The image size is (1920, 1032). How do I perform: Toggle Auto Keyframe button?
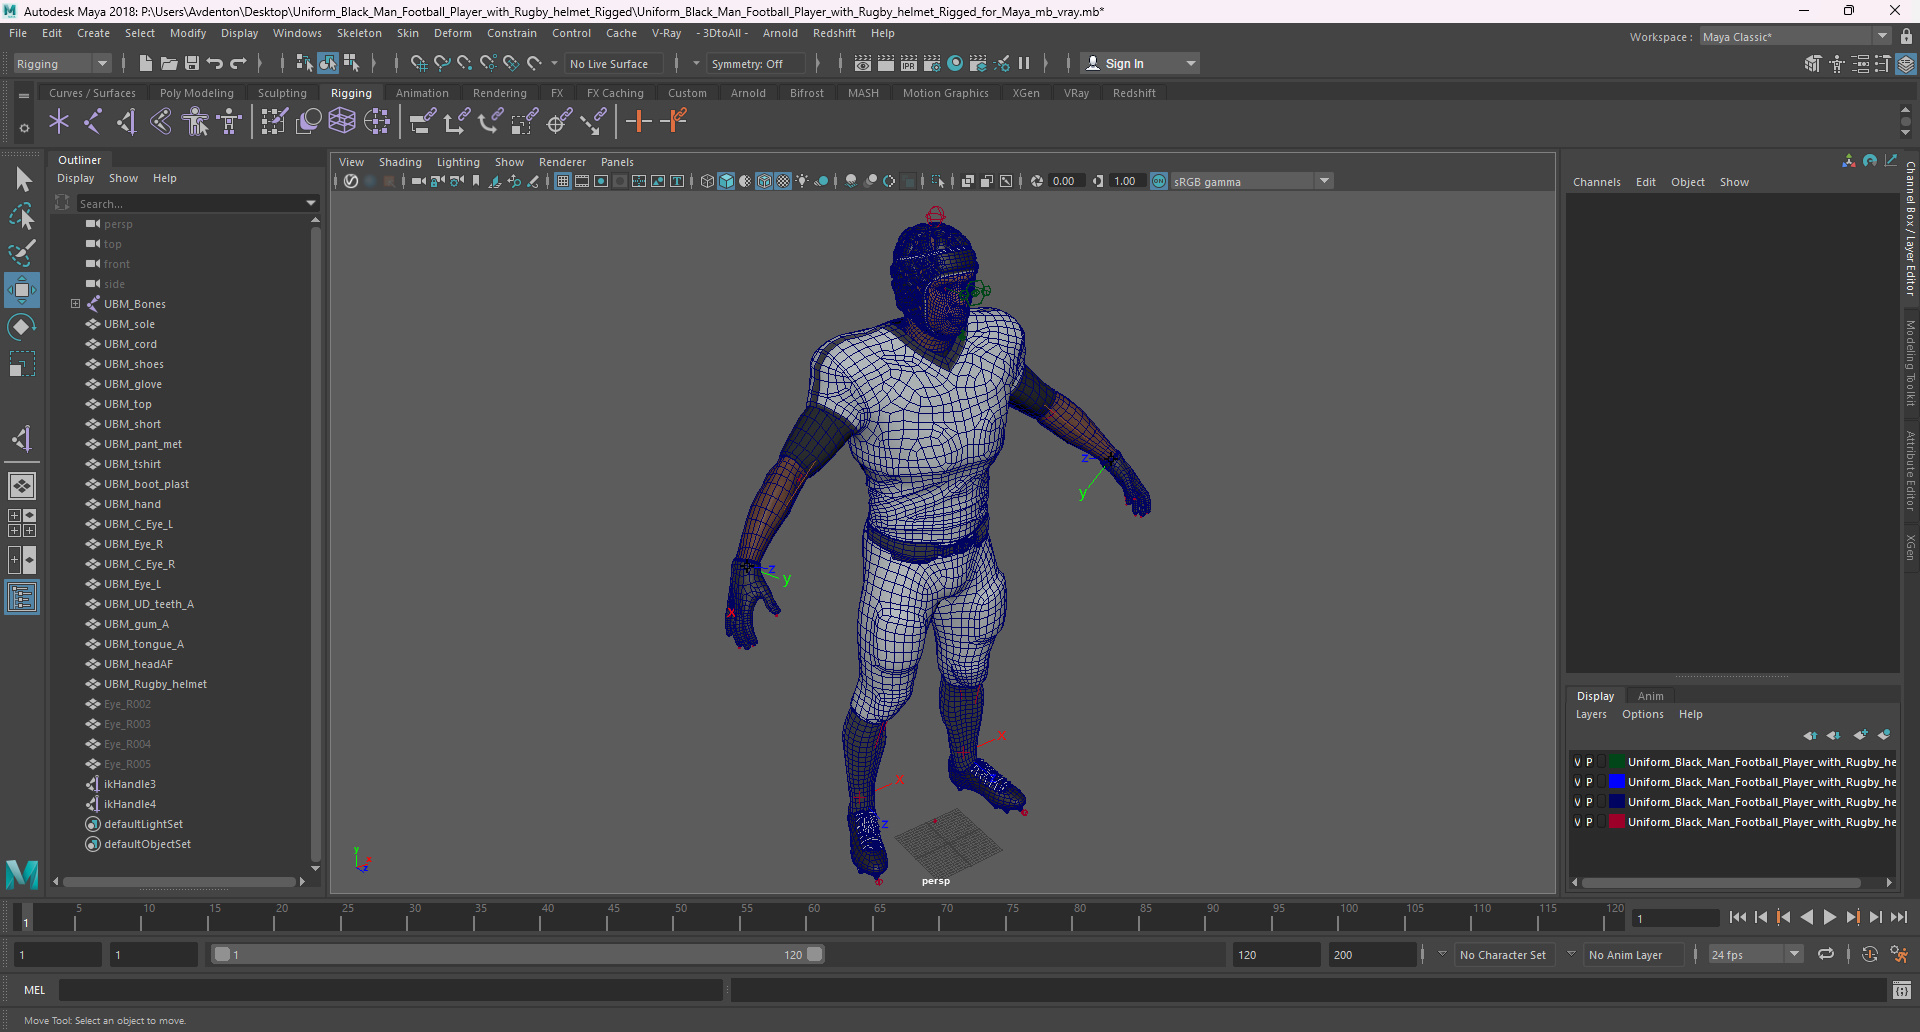point(1870,954)
